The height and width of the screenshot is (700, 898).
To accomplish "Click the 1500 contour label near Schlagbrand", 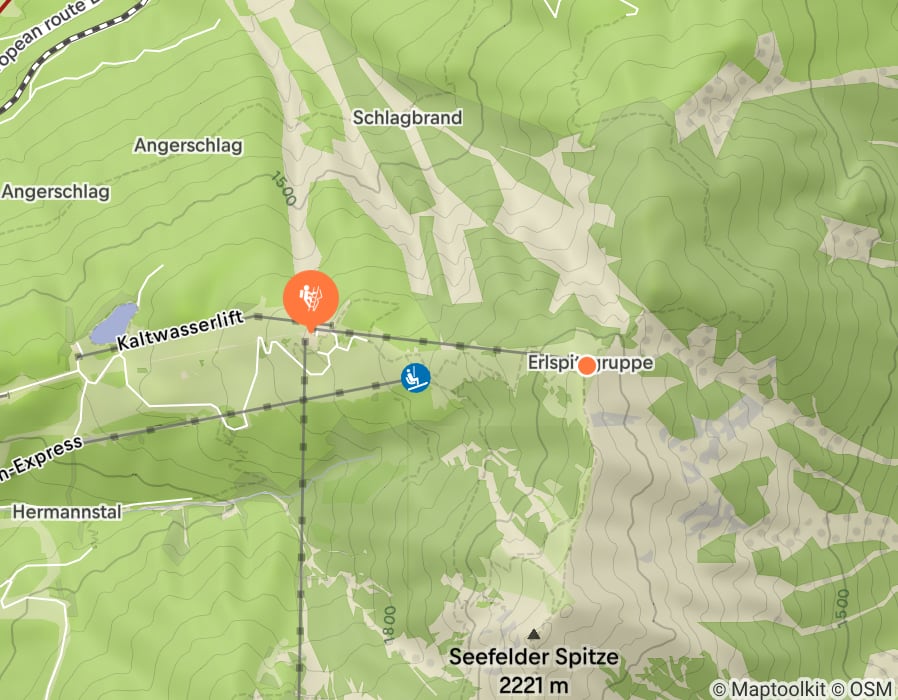I will pos(283,188).
